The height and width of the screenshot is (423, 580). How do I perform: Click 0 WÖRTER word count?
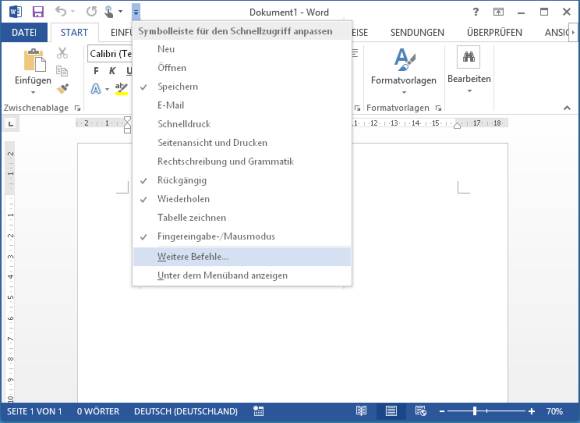point(98,412)
